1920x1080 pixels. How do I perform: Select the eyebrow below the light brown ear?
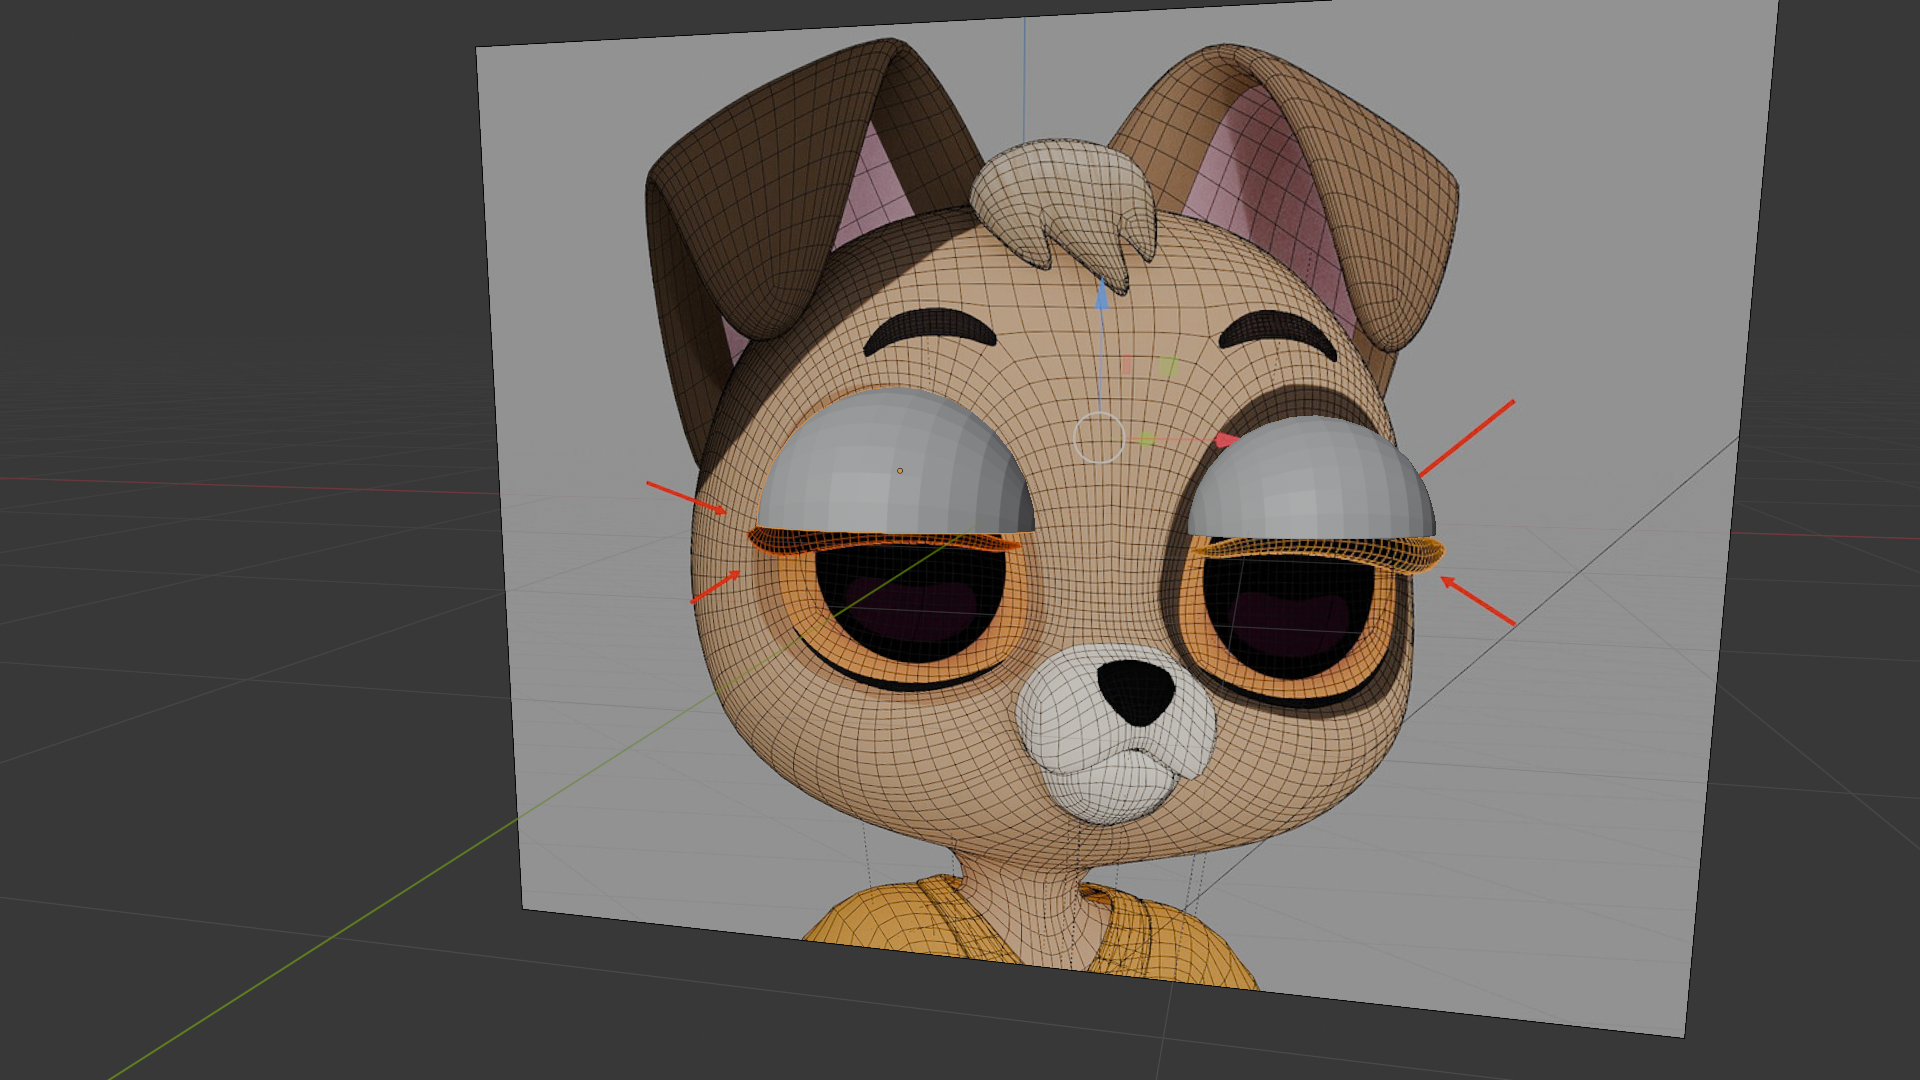[x=1278, y=333]
